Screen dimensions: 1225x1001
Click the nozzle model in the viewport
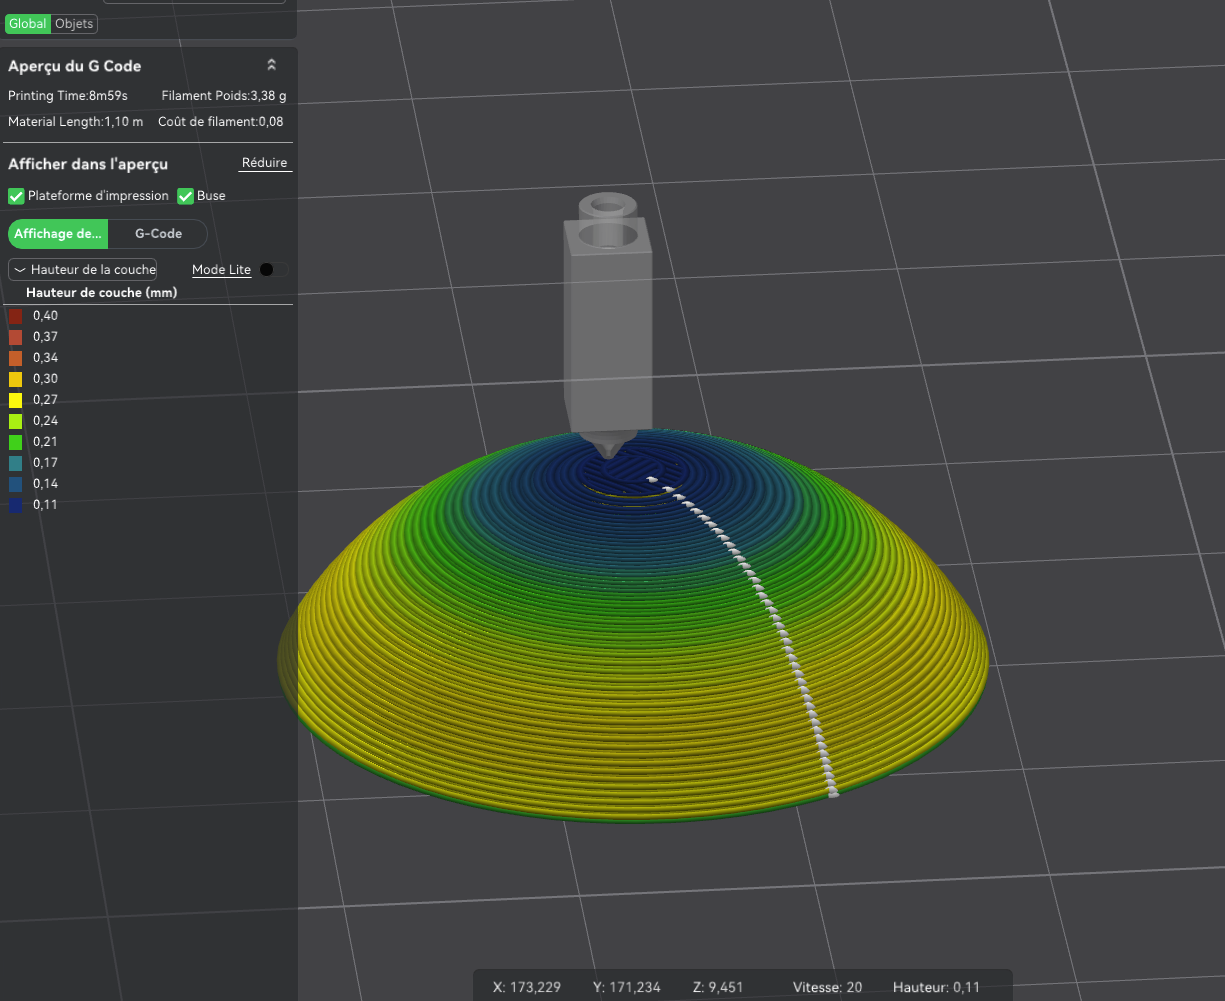pyautogui.click(x=608, y=330)
